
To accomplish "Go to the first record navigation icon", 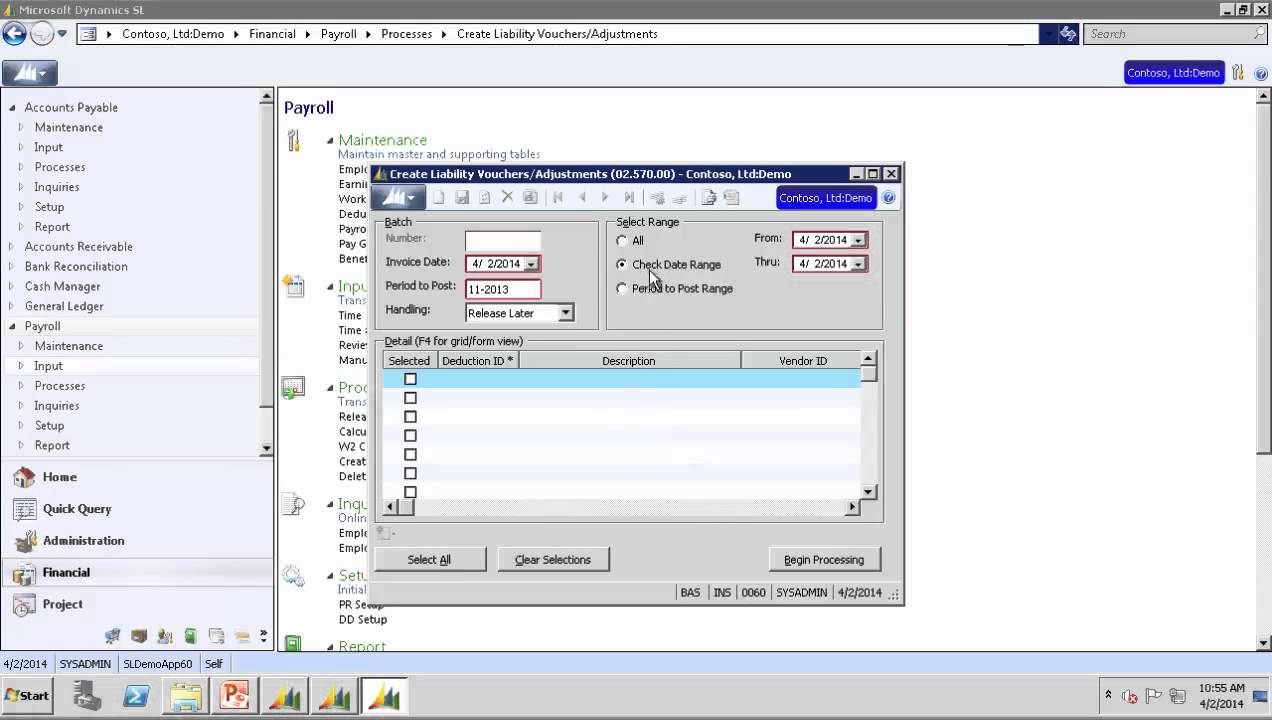I will pyautogui.click(x=558, y=198).
